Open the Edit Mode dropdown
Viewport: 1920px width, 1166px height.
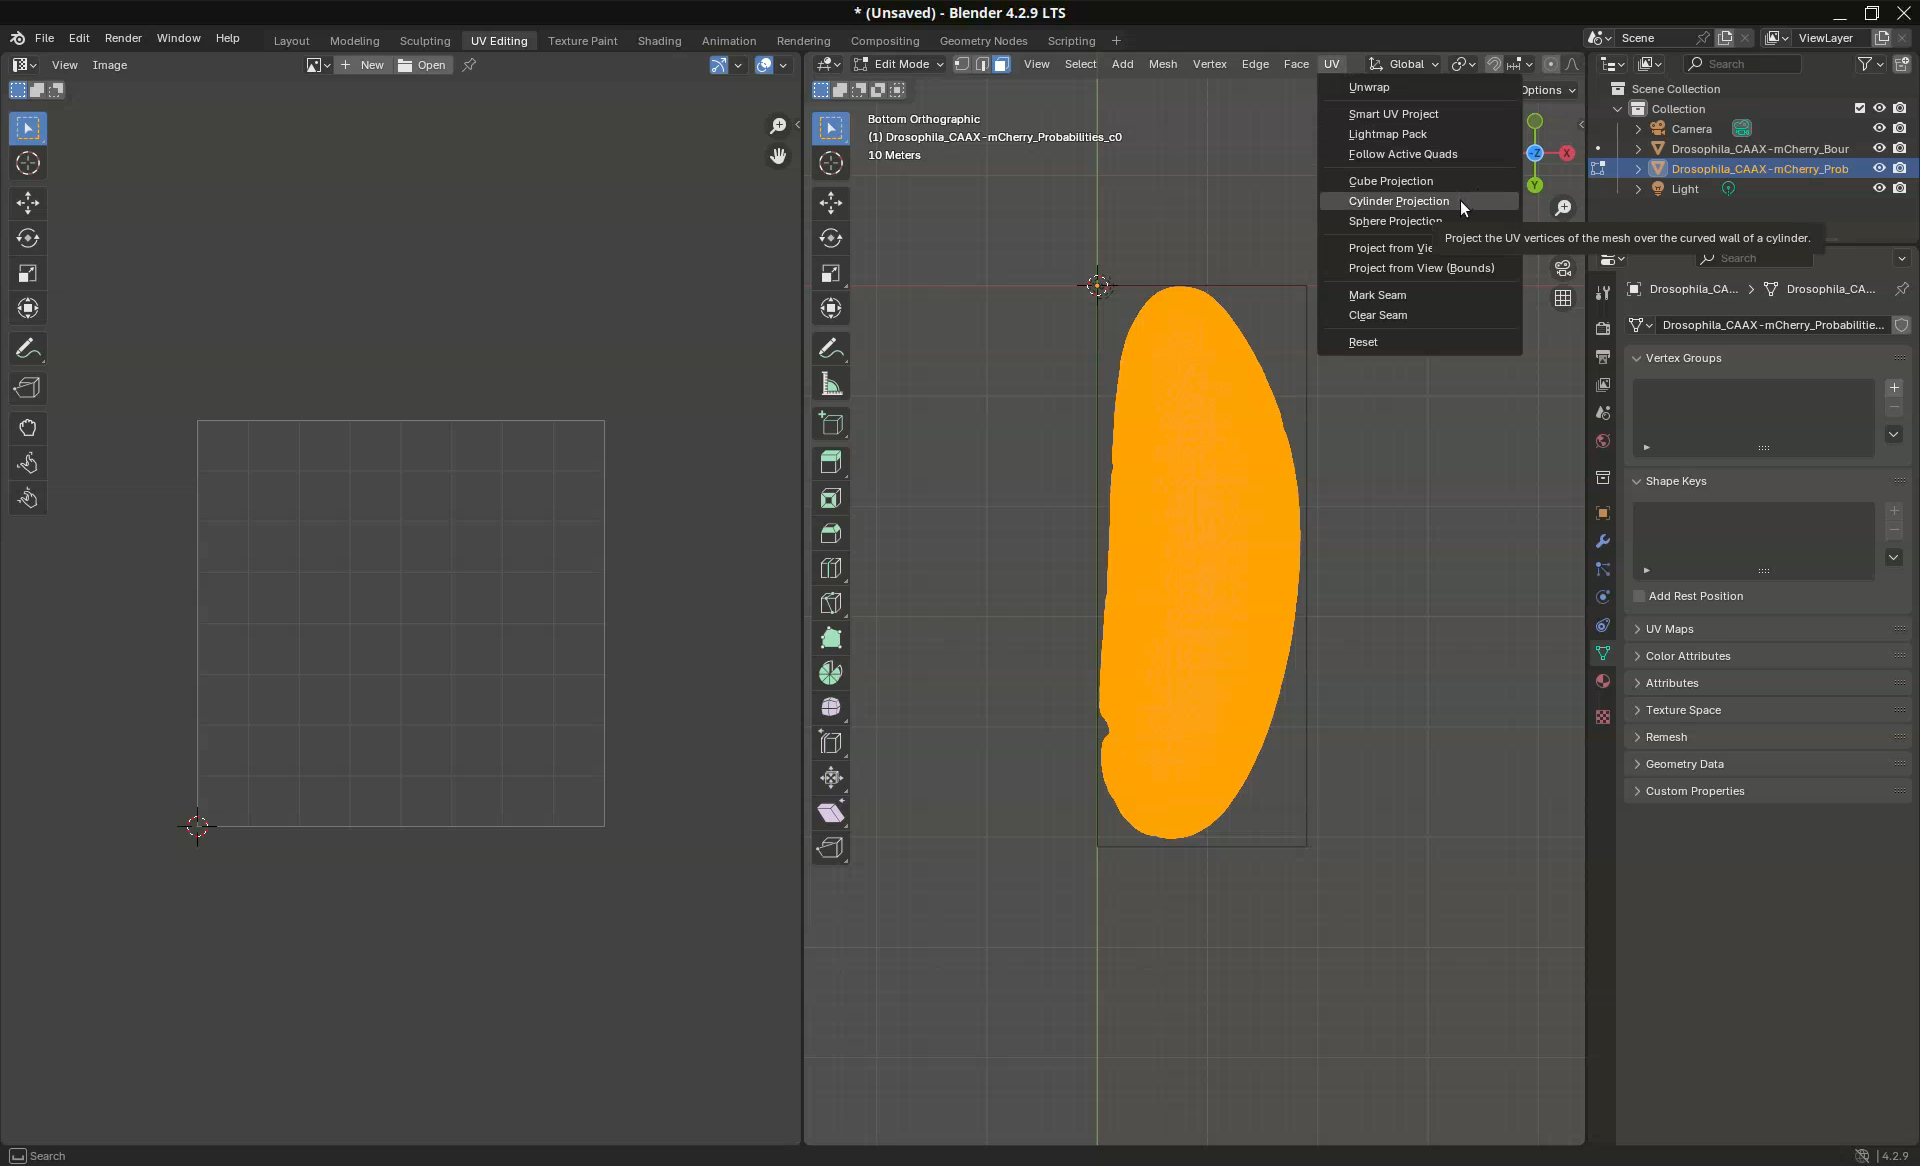tap(899, 64)
